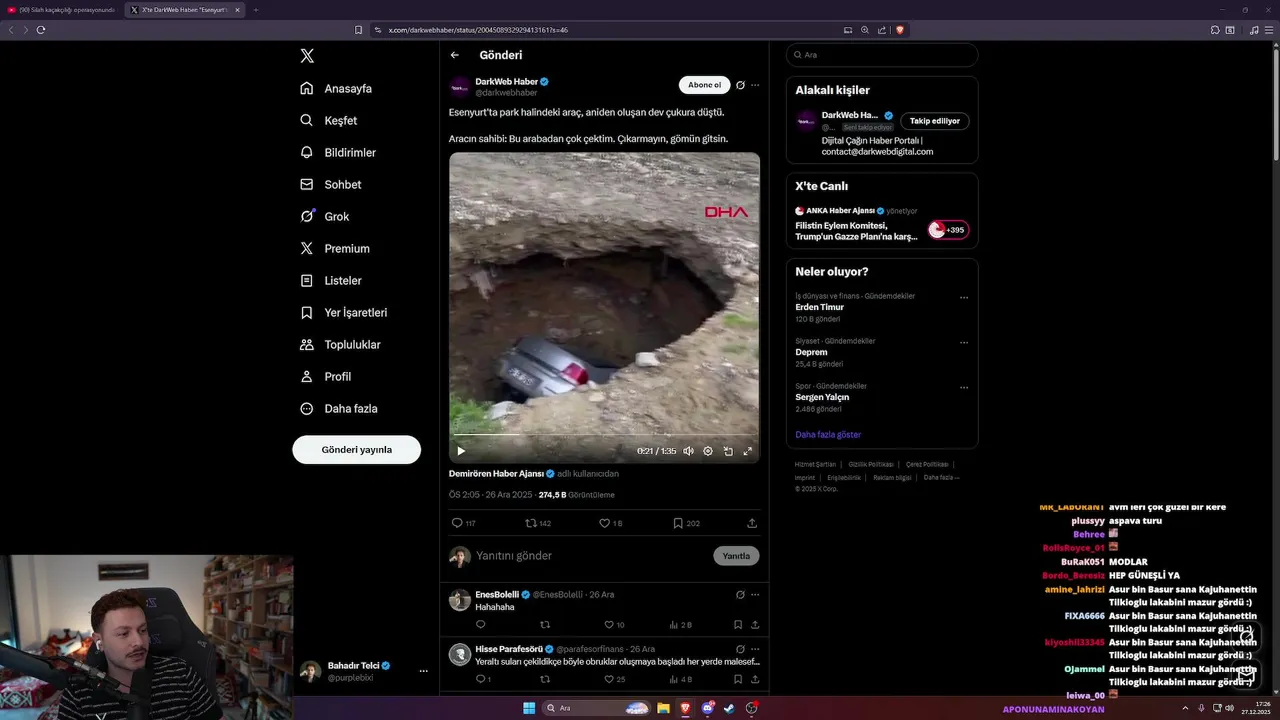Expand the video to fullscreen
This screenshot has height=720, width=1280.
747,451
